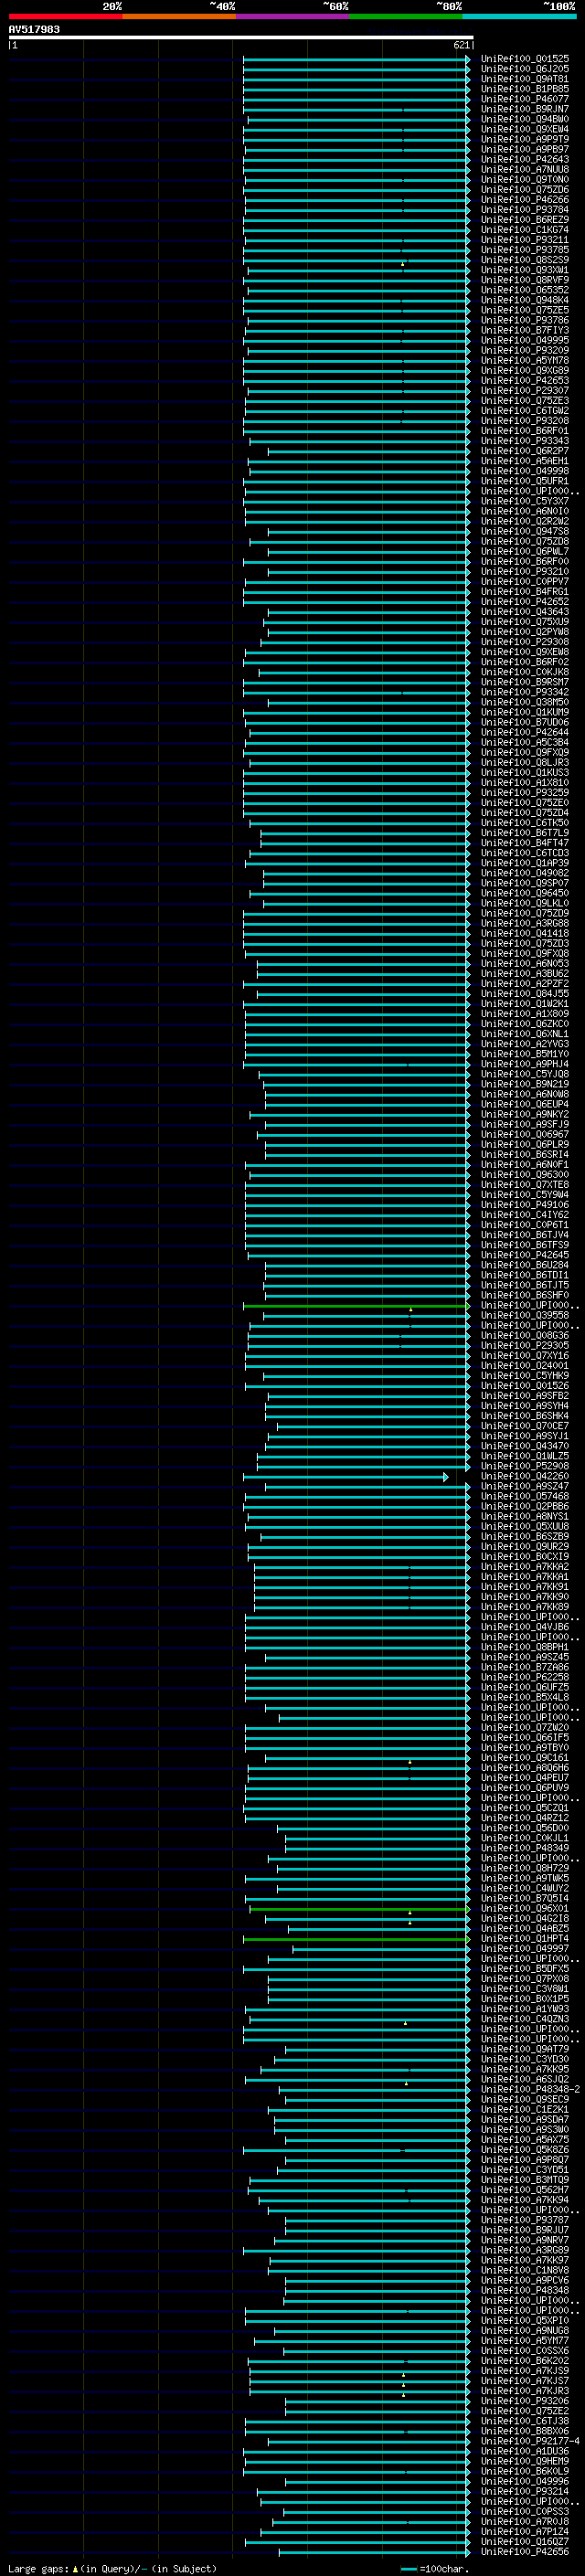This screenshot has height=2576, width=585.
Task: Select the UniRef100_Q8BPH1 label
Action: (525, 1647)
